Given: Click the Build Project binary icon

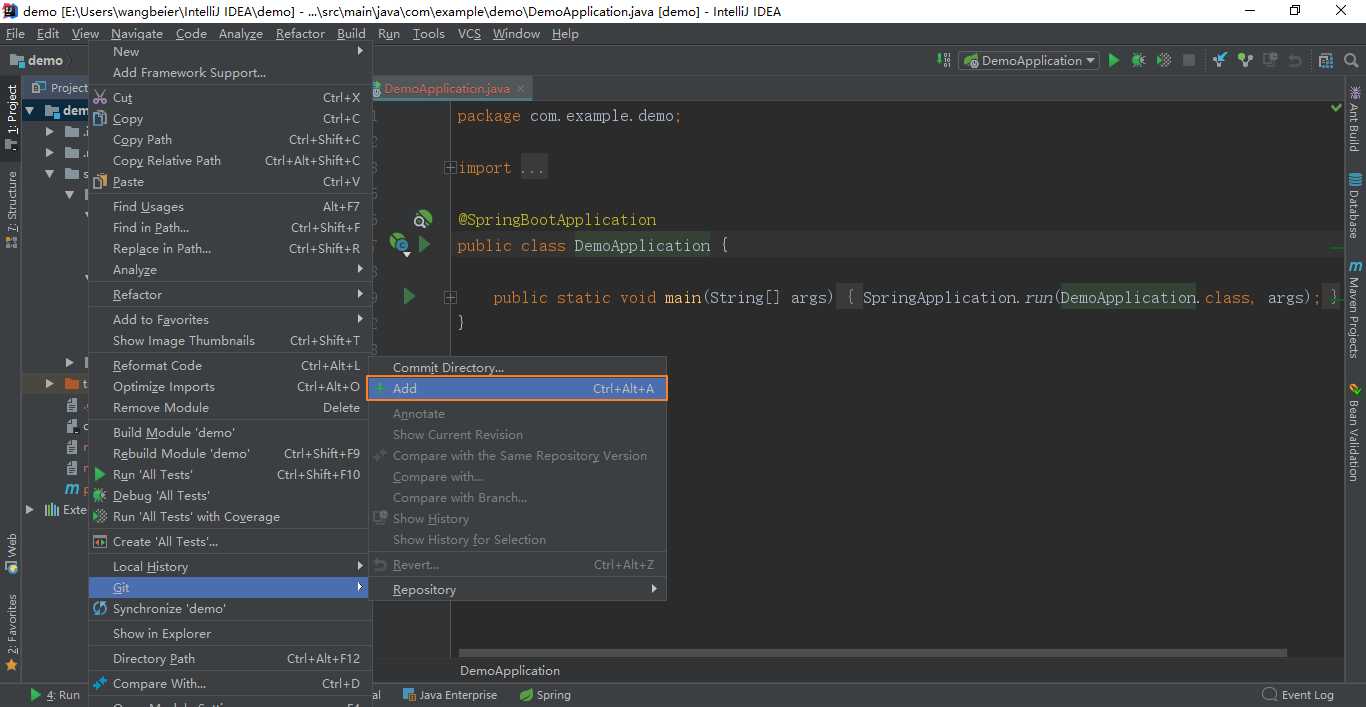Looking at the screenshot, I should pos(944,60).
